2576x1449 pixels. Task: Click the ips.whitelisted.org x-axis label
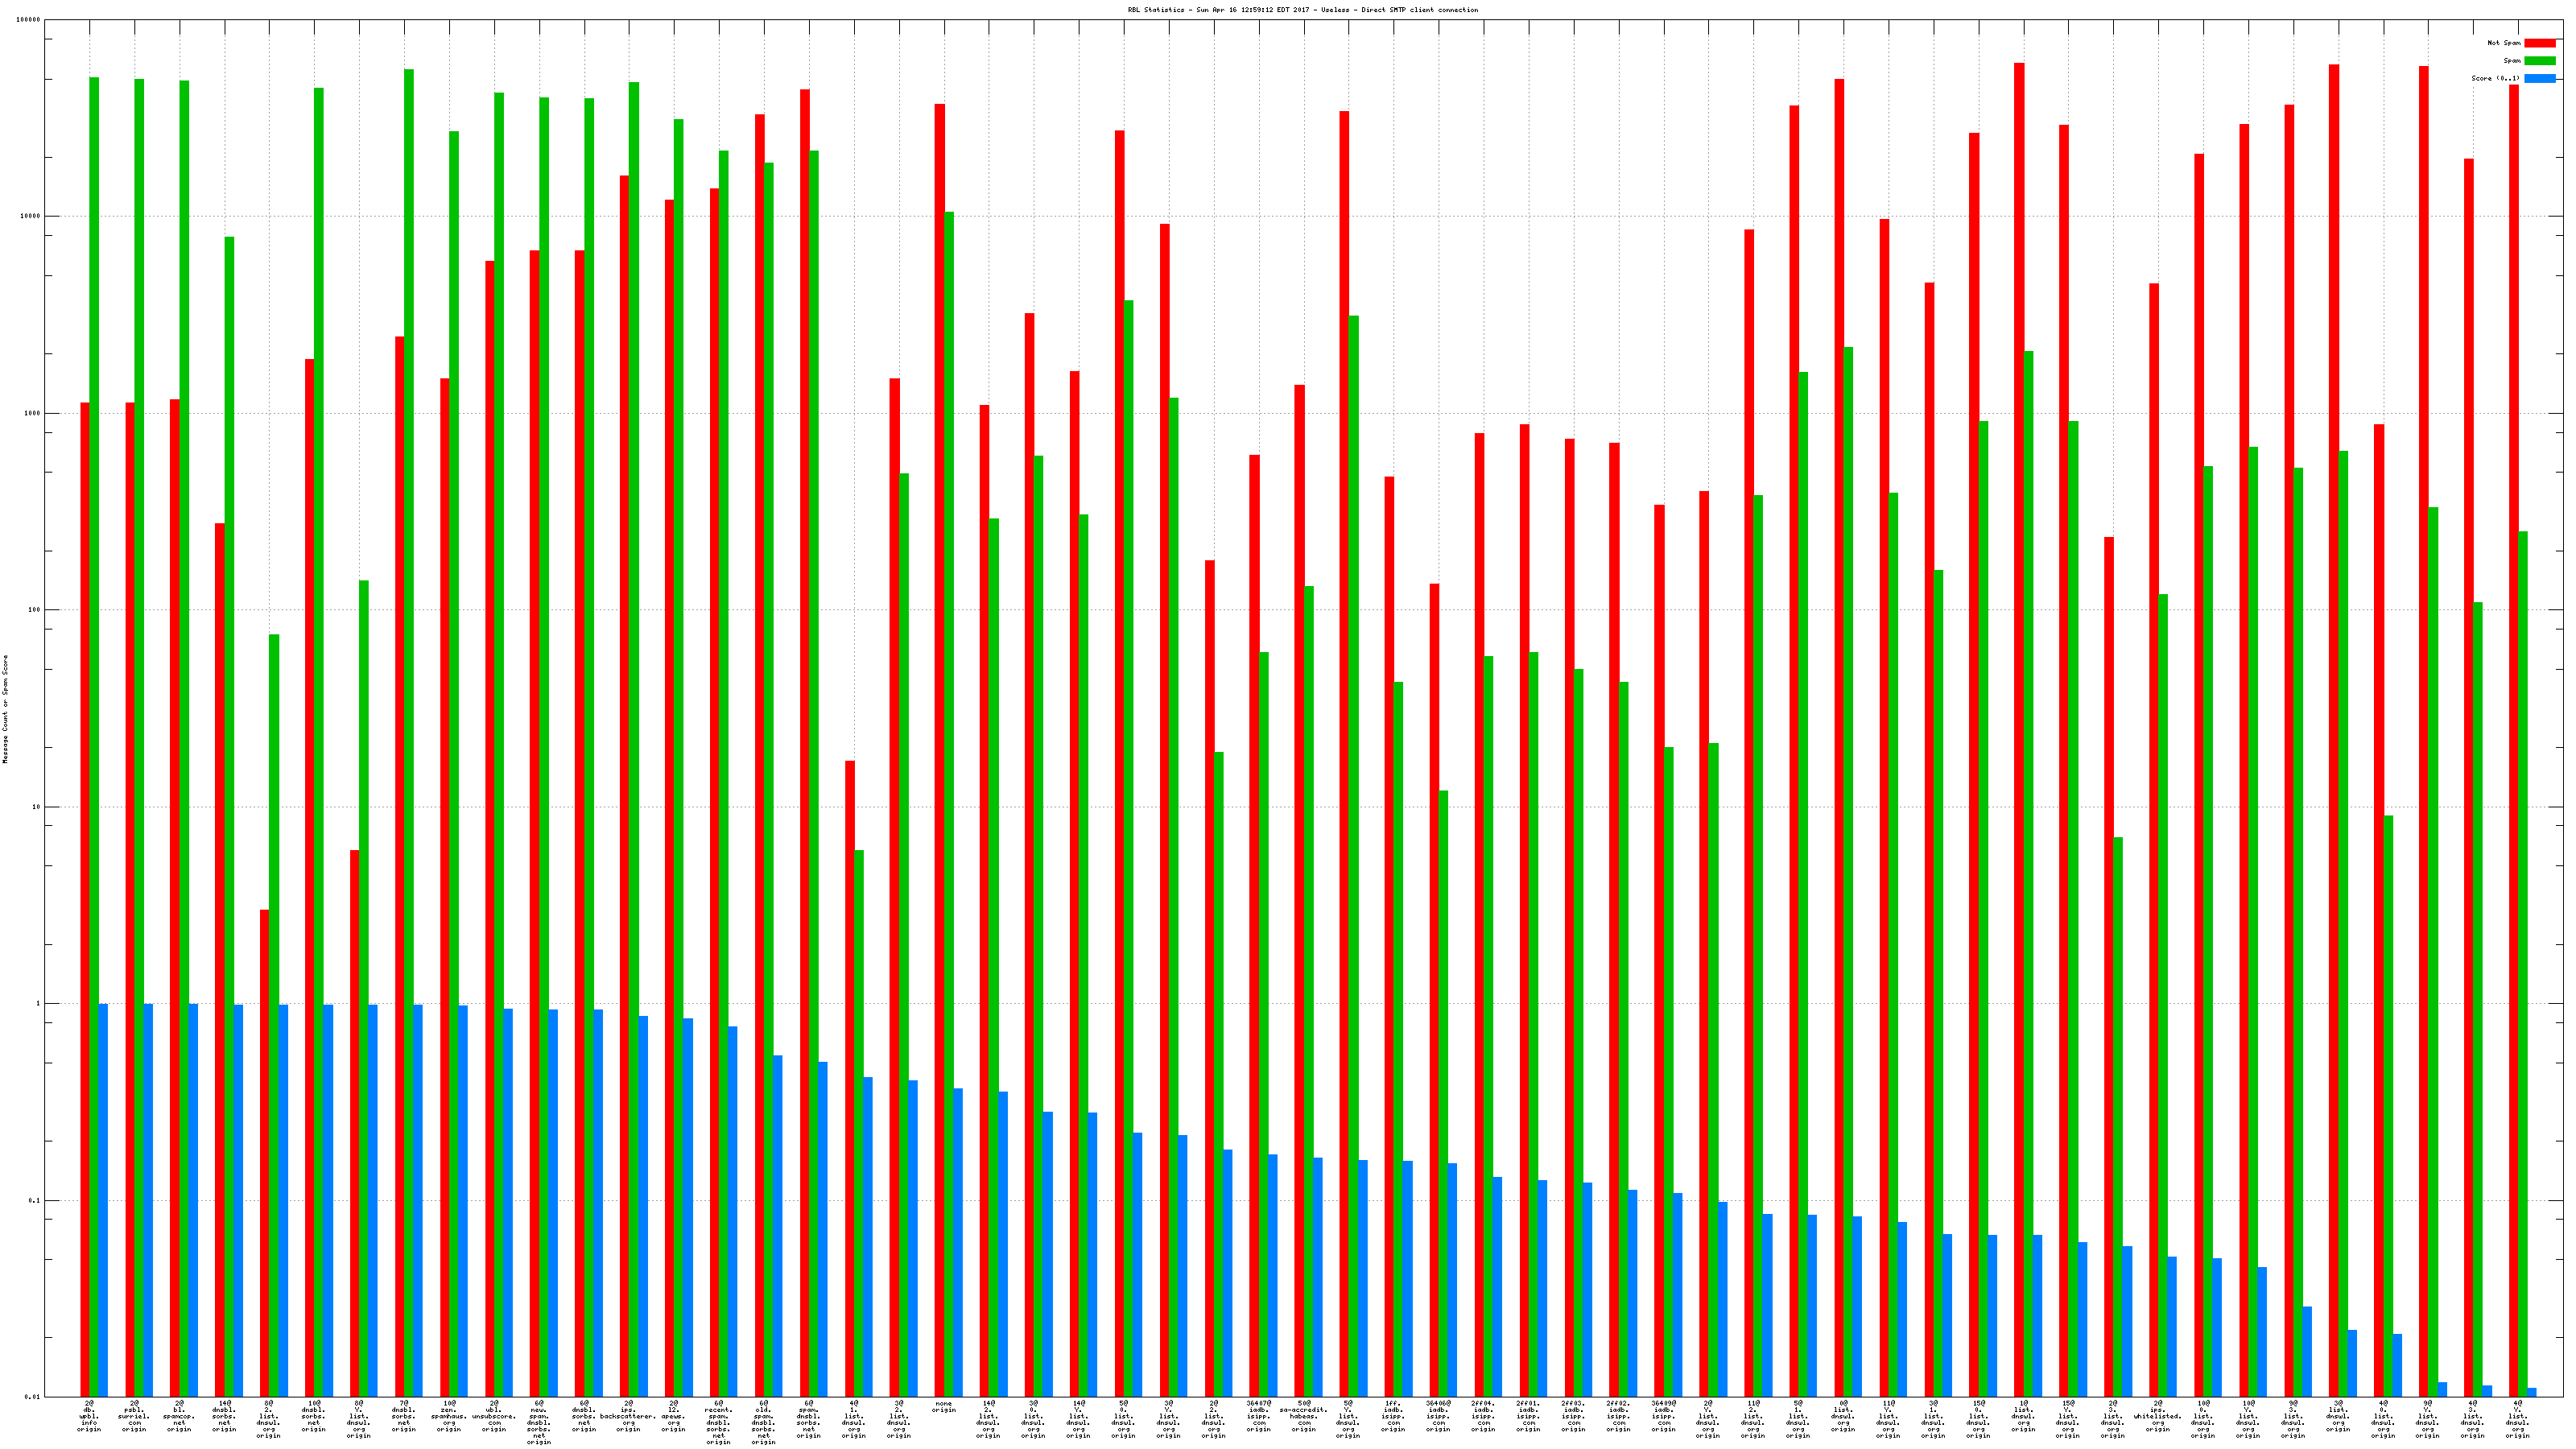tap(2157, 1416)
